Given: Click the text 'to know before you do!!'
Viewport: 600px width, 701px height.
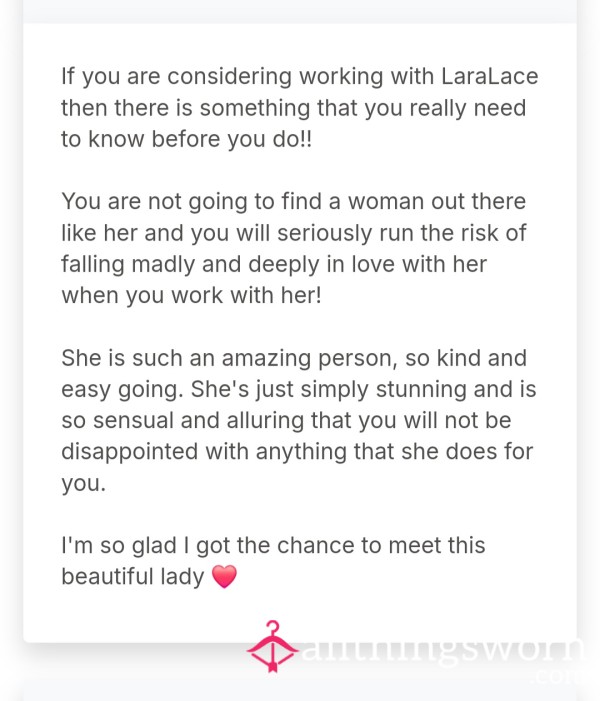Looking at the screenshot, I should [x=186, y=139].
